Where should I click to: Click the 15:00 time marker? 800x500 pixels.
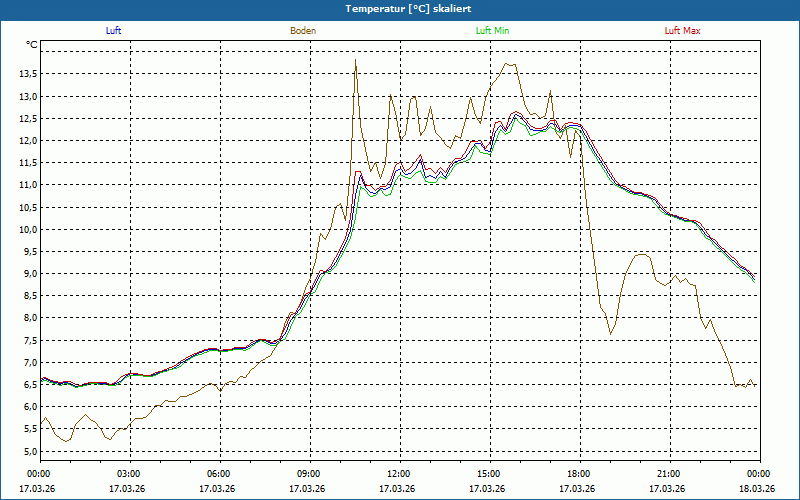click(x=489, y=474)
